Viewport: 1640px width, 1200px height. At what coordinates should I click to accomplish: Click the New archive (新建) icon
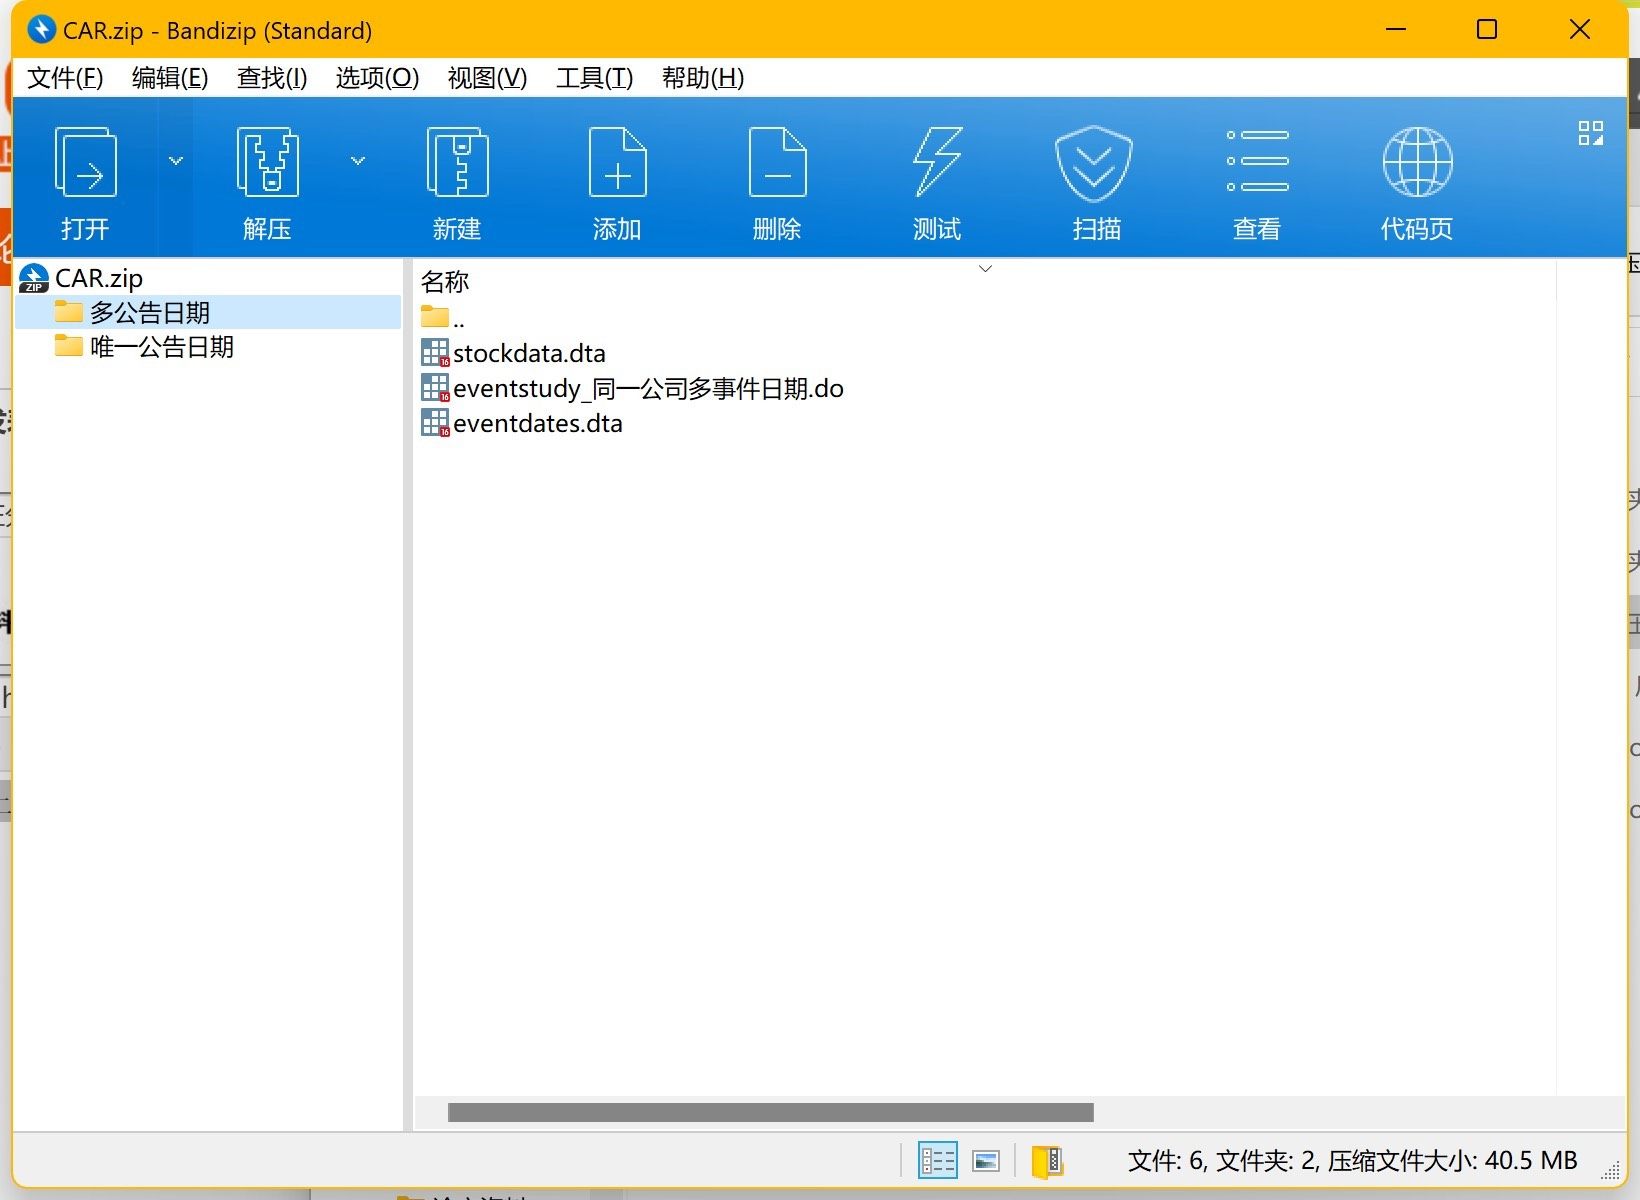(x=457, y=162)
